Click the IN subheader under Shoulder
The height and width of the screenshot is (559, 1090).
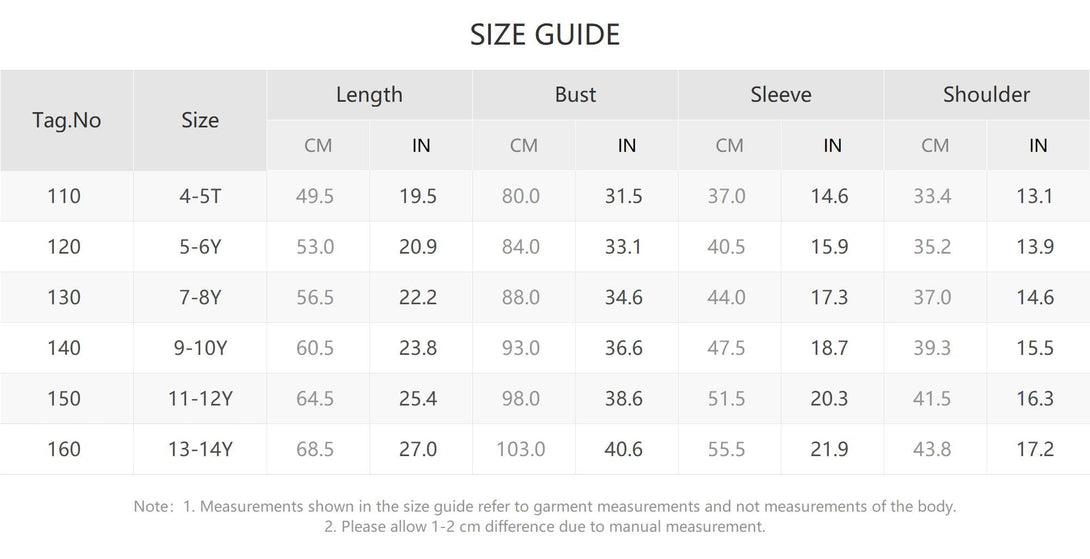point(1038,146)
